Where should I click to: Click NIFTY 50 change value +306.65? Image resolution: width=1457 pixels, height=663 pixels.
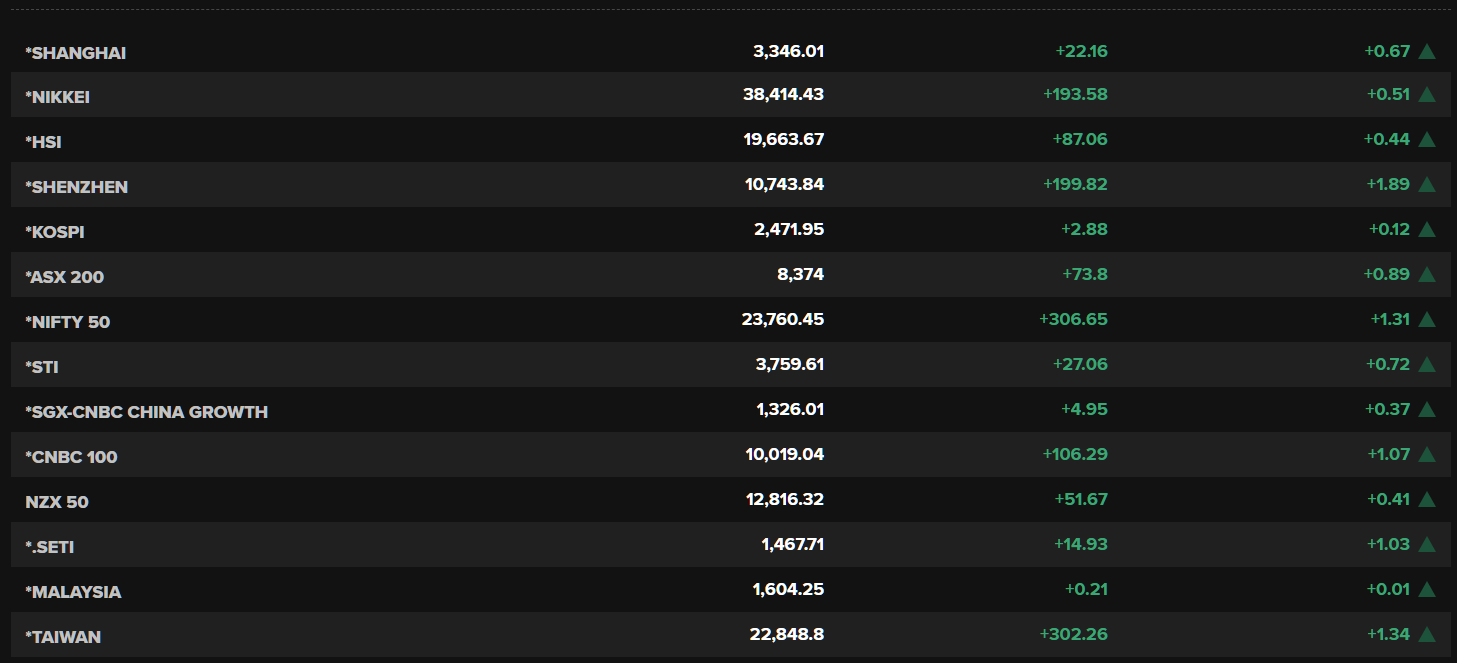[1075, 319]
